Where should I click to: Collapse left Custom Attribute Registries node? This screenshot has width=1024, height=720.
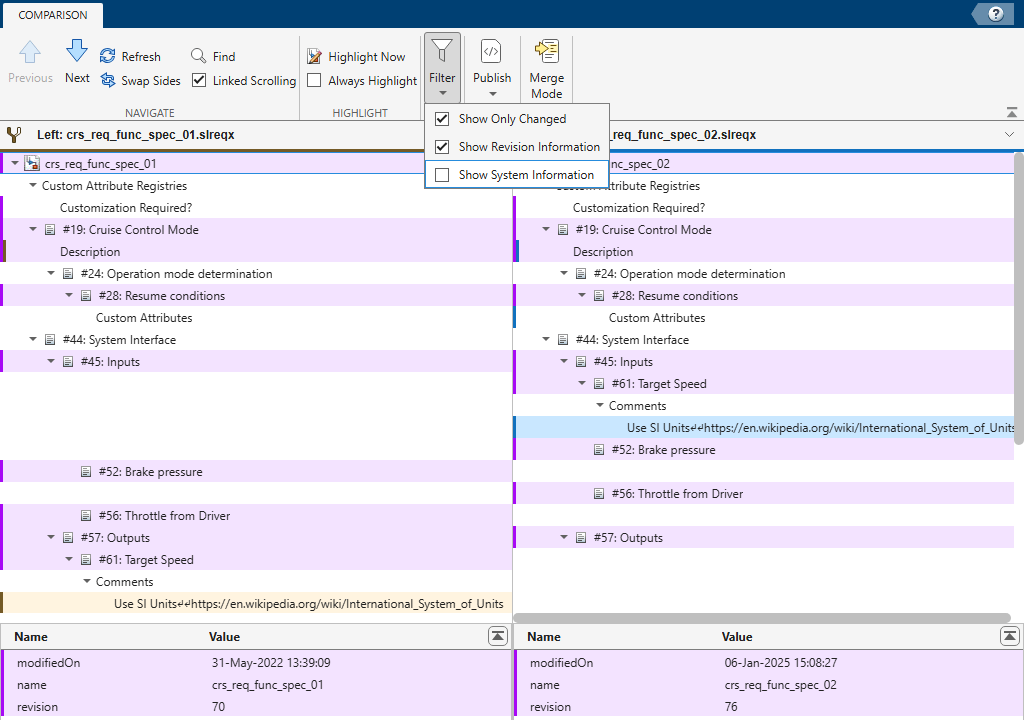pyautogui.click(x=33, y=186)
